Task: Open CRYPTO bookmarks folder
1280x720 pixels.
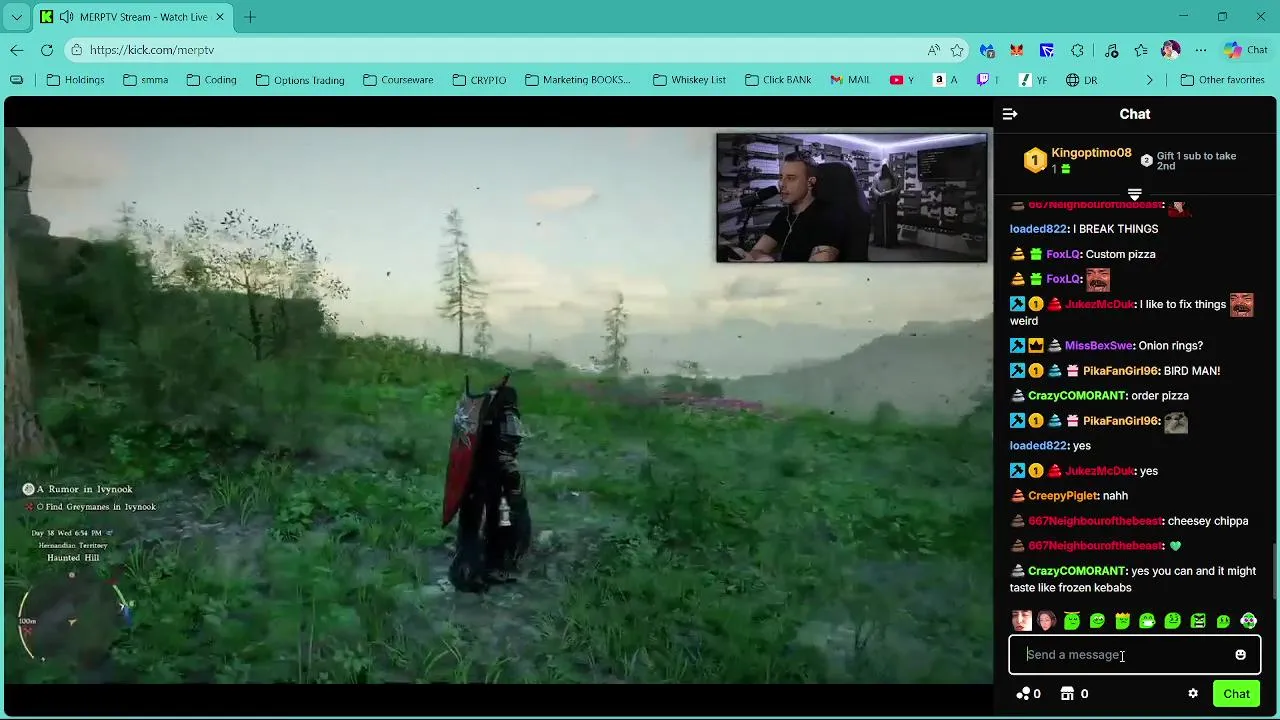Action: click(479, 80)
